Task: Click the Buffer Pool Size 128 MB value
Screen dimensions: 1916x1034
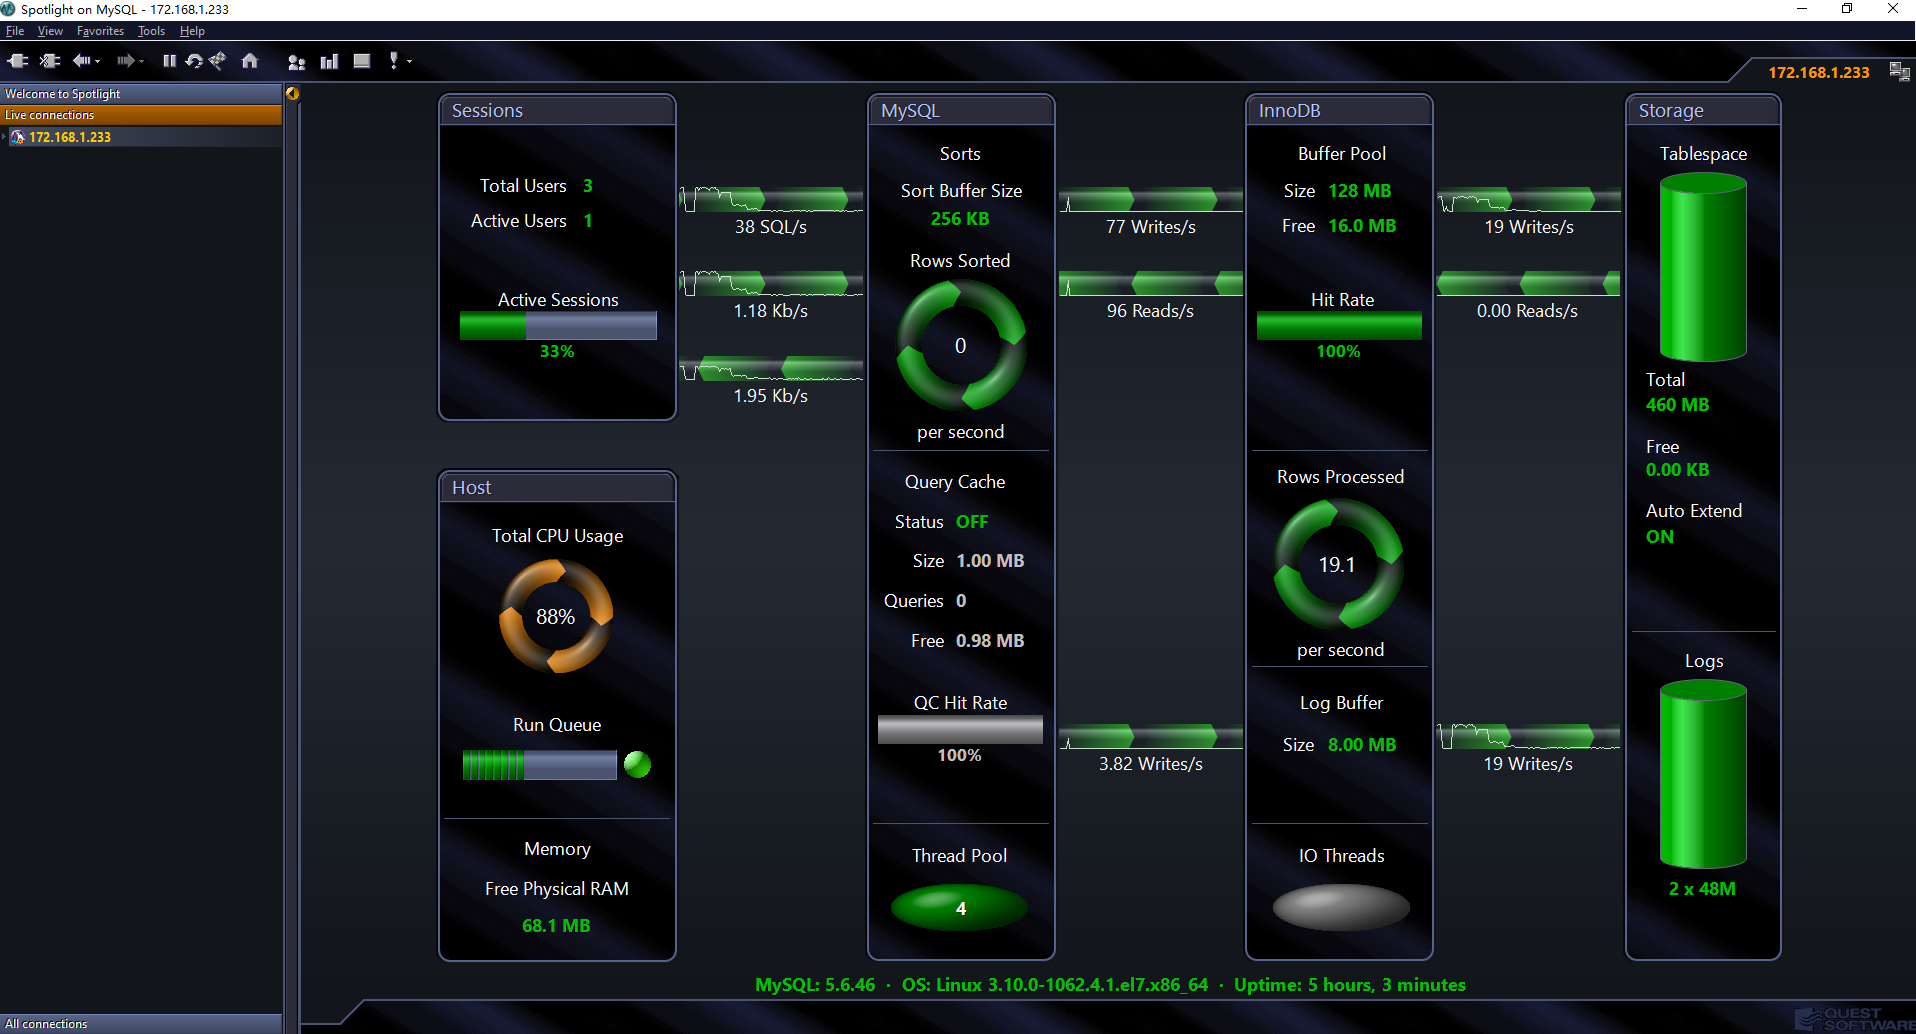Action: pyautogui.click(x=1360, y=190)
